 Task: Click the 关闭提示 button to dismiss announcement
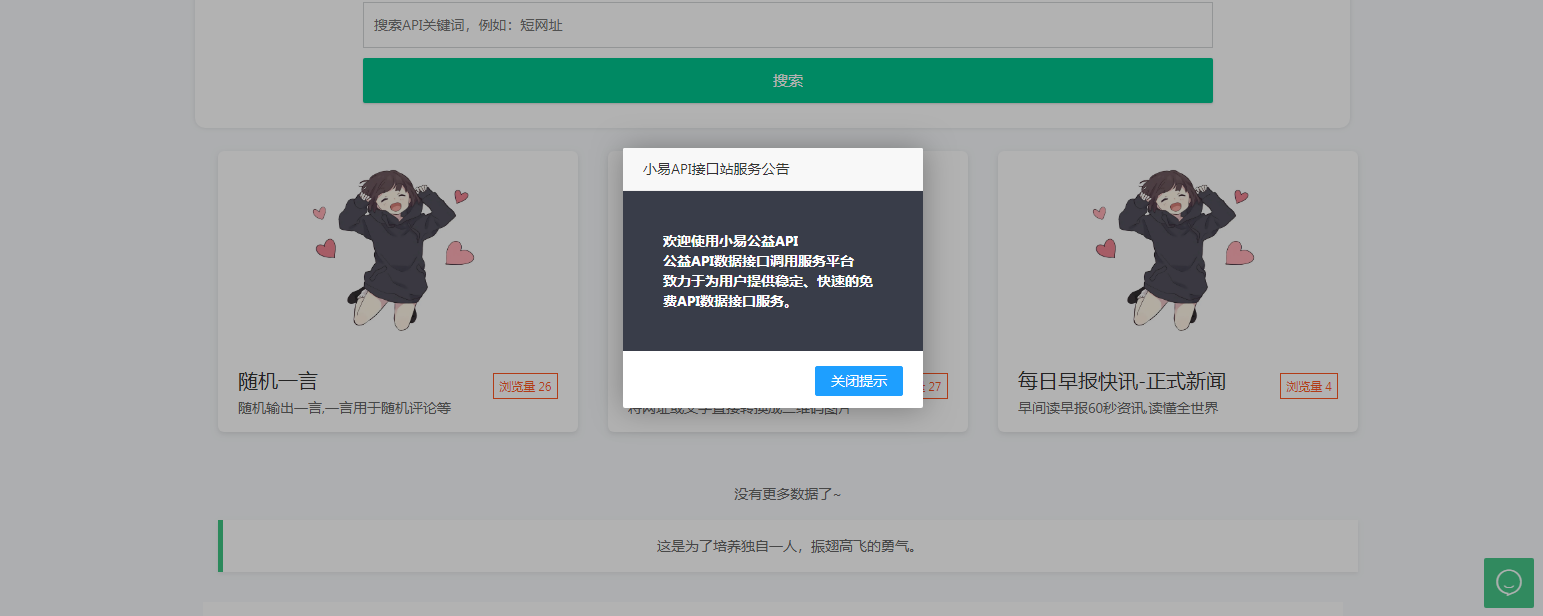coord(858,381)
